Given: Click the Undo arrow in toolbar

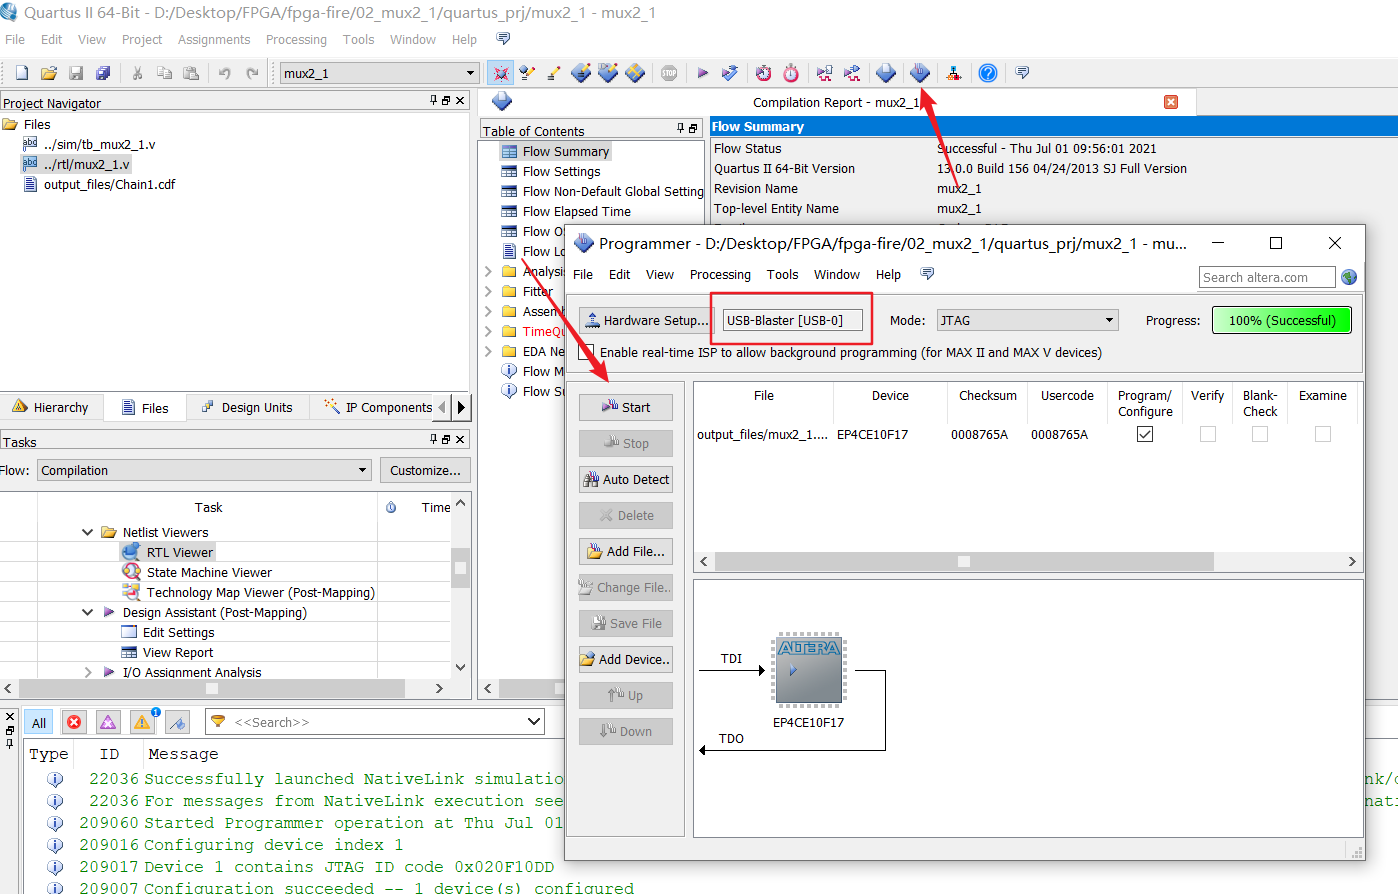Looking at the screenshot, I should point(225,73).
